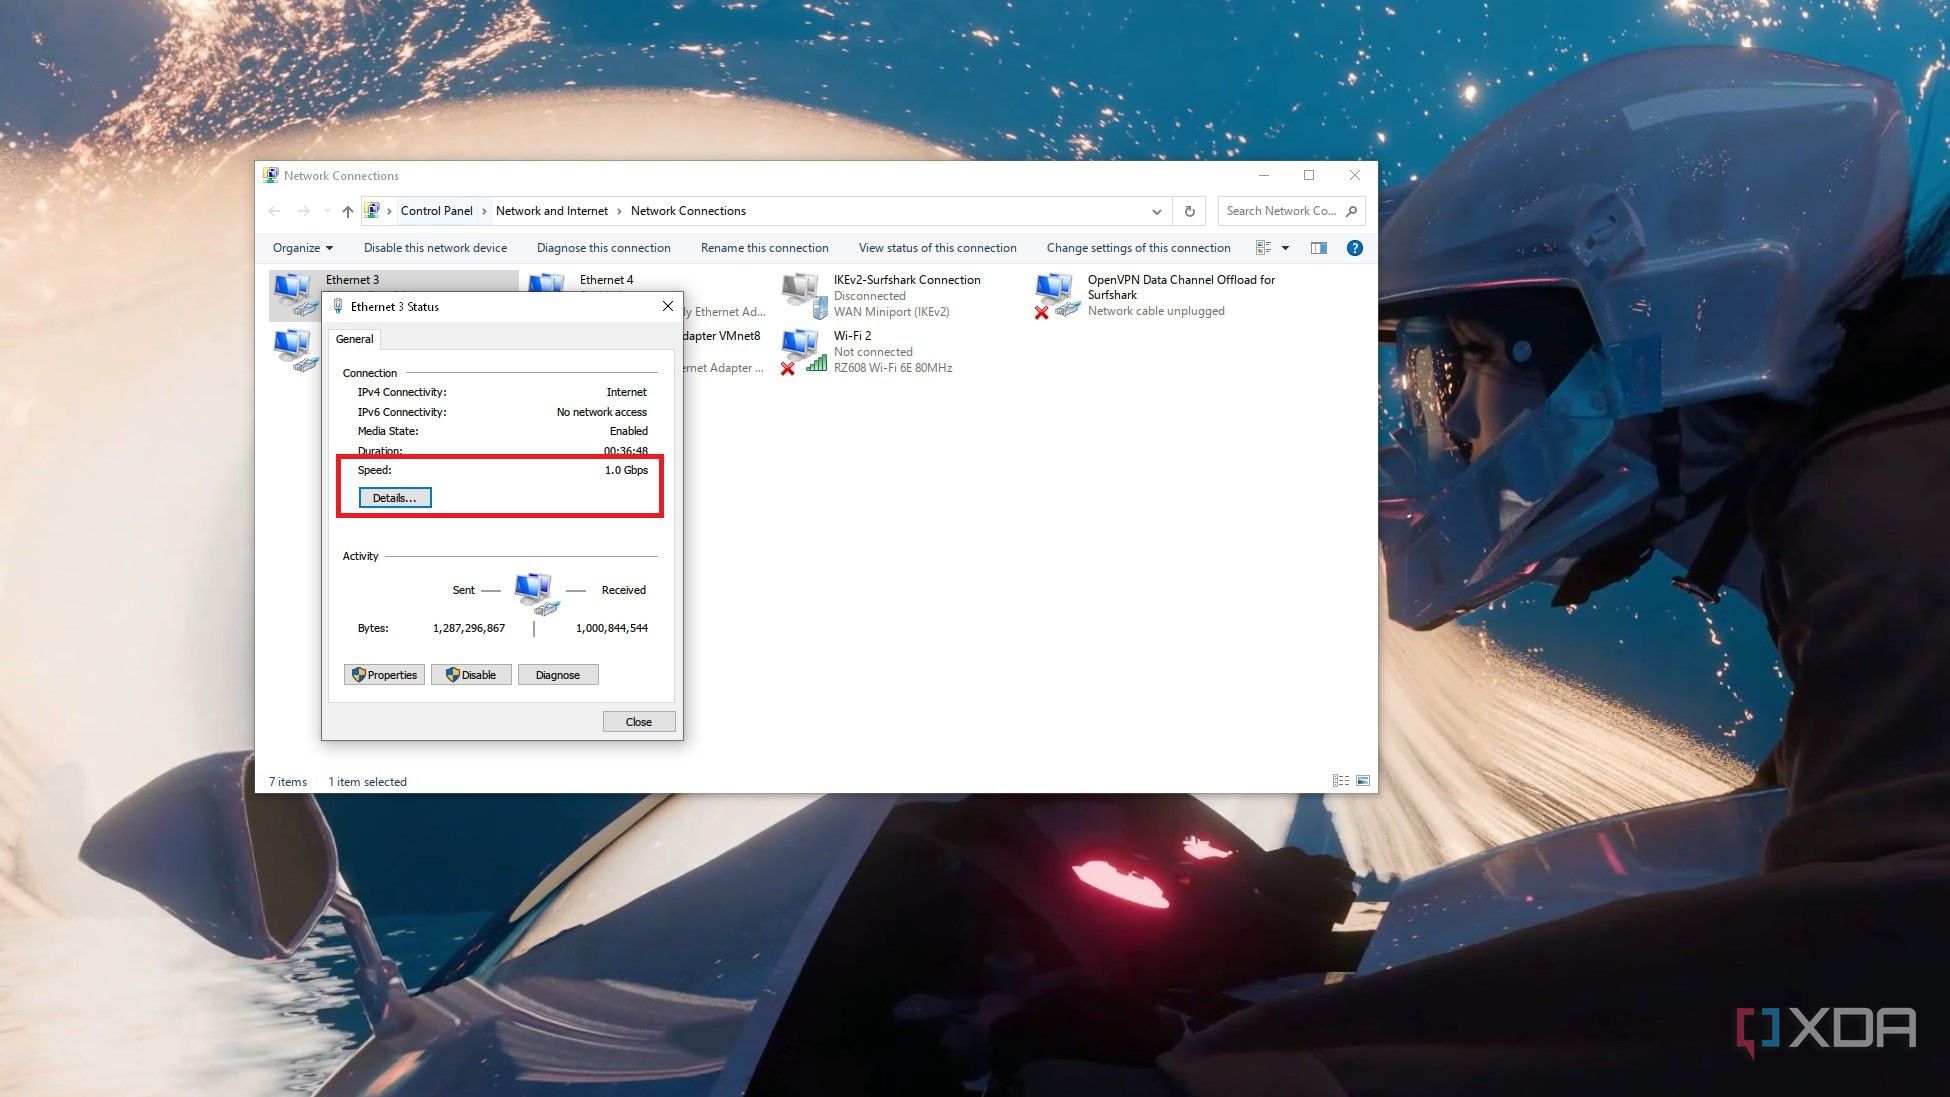Click the Diagnose button in status dialog
Image resolution: width=1950 pixels, height=1097 pixels.
click(558, 675)
